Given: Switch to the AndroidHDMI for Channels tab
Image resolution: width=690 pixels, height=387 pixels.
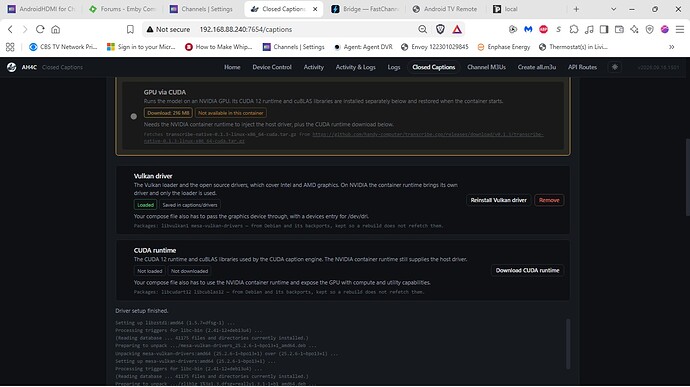Looking at the screenshot, I should click(x=42, y=9).
